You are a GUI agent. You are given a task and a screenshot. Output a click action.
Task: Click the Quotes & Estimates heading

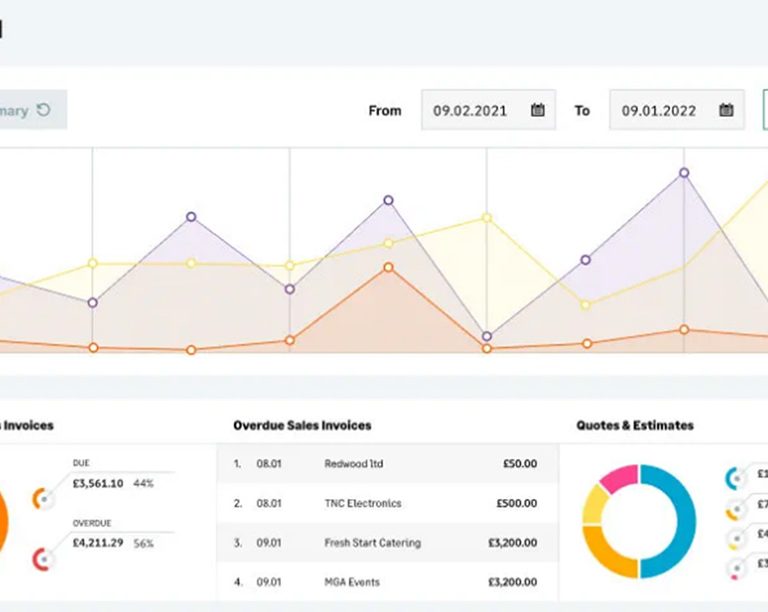(x=635, y=425)
